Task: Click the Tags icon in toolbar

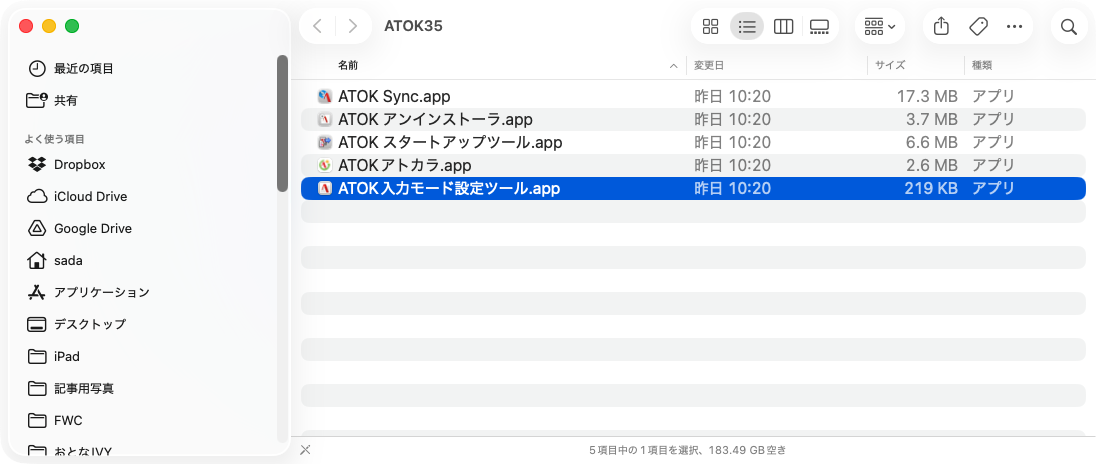Action: point(978,27)
